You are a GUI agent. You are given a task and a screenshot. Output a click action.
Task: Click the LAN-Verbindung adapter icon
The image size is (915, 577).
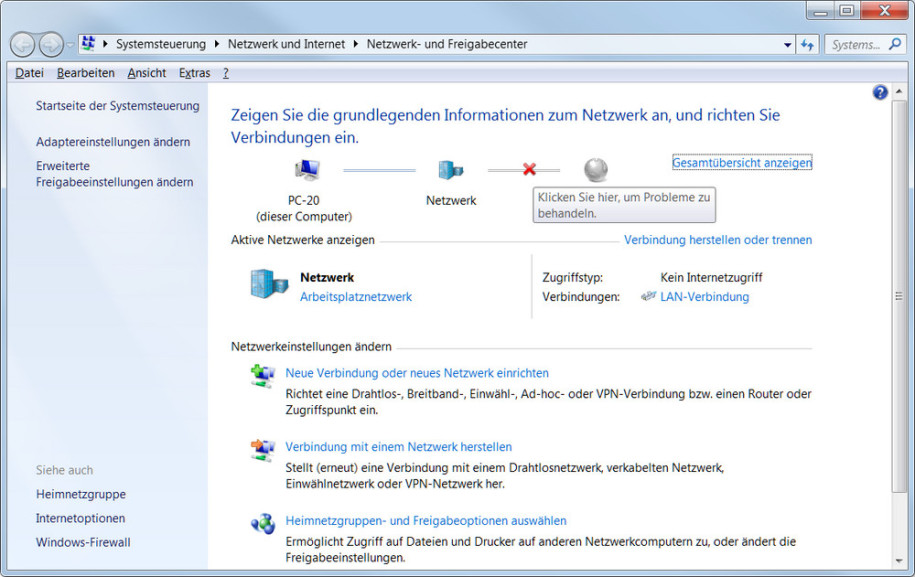pos(648,296)
